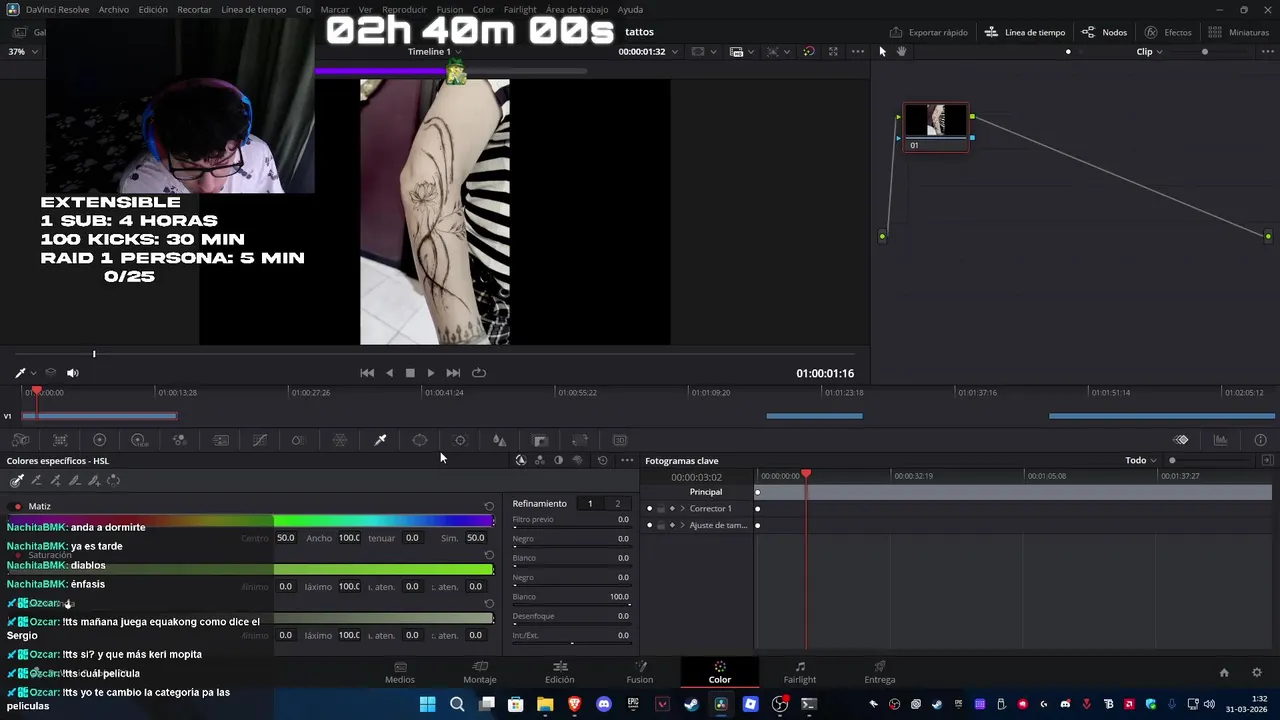Open the Key palette
This screenshot has height=720, width=1280.
pos(540,440)
